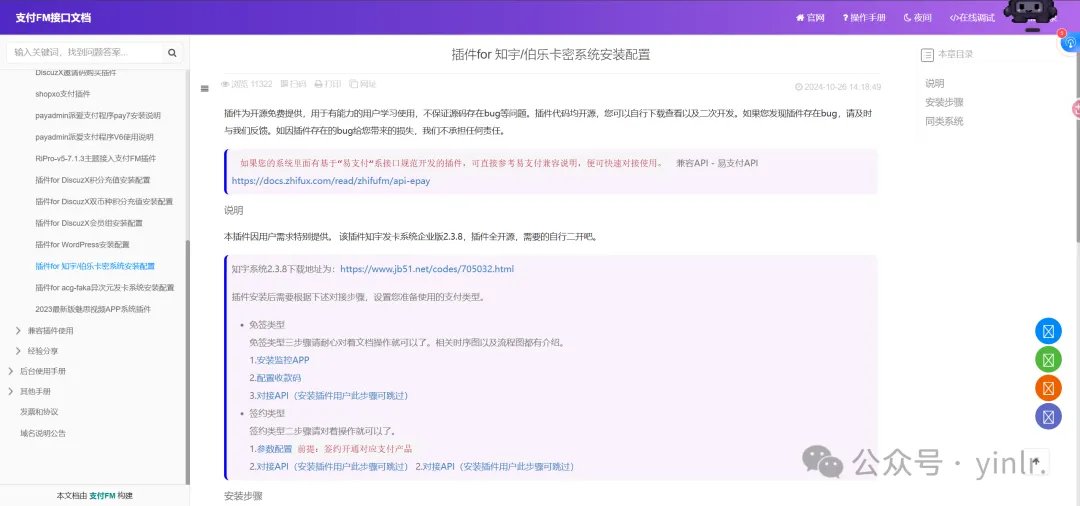This screenshot has width=1080, height=506.
Task: Open 插件for acg-faka异次元发卡系统安装配置
Action: tap(105, 287)
